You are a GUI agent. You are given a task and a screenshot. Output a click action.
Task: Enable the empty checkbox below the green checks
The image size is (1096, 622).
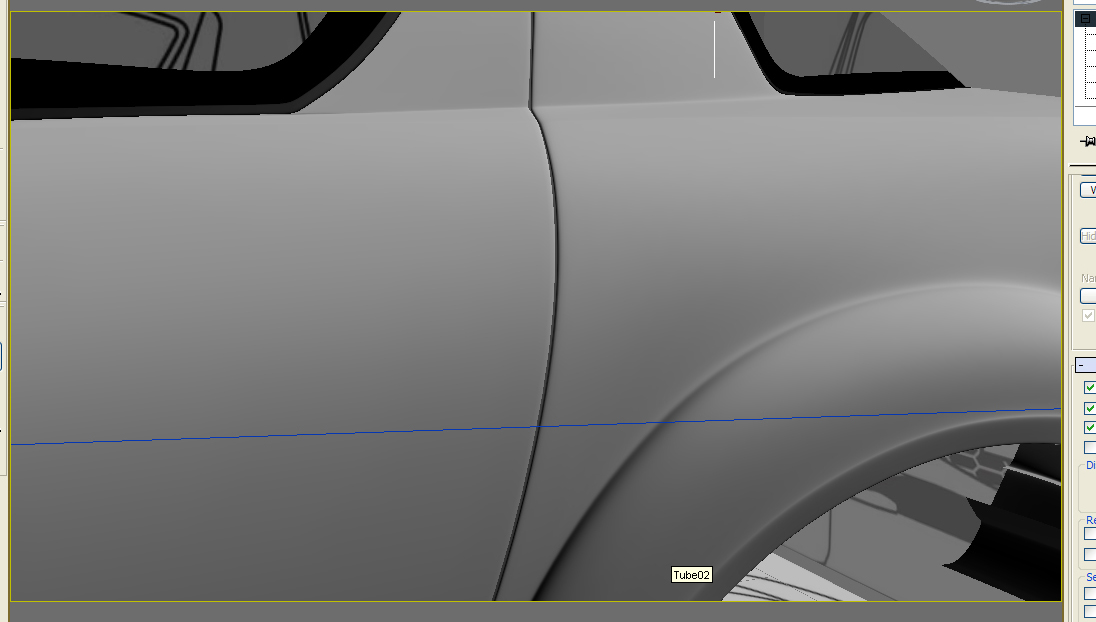tap(1090, 448)
